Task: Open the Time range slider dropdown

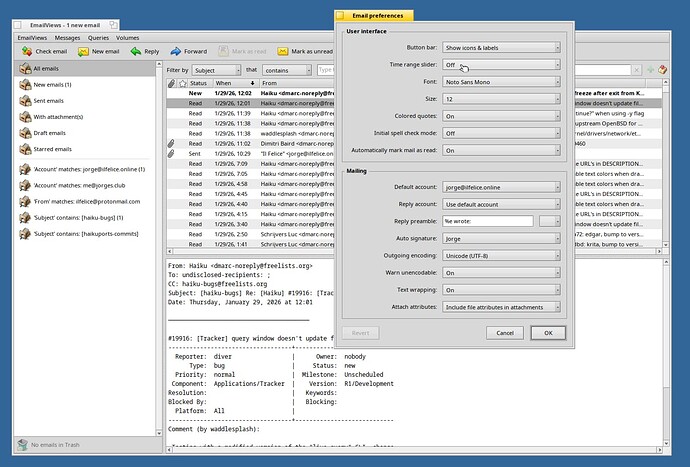Action: (x=501, y=65)
